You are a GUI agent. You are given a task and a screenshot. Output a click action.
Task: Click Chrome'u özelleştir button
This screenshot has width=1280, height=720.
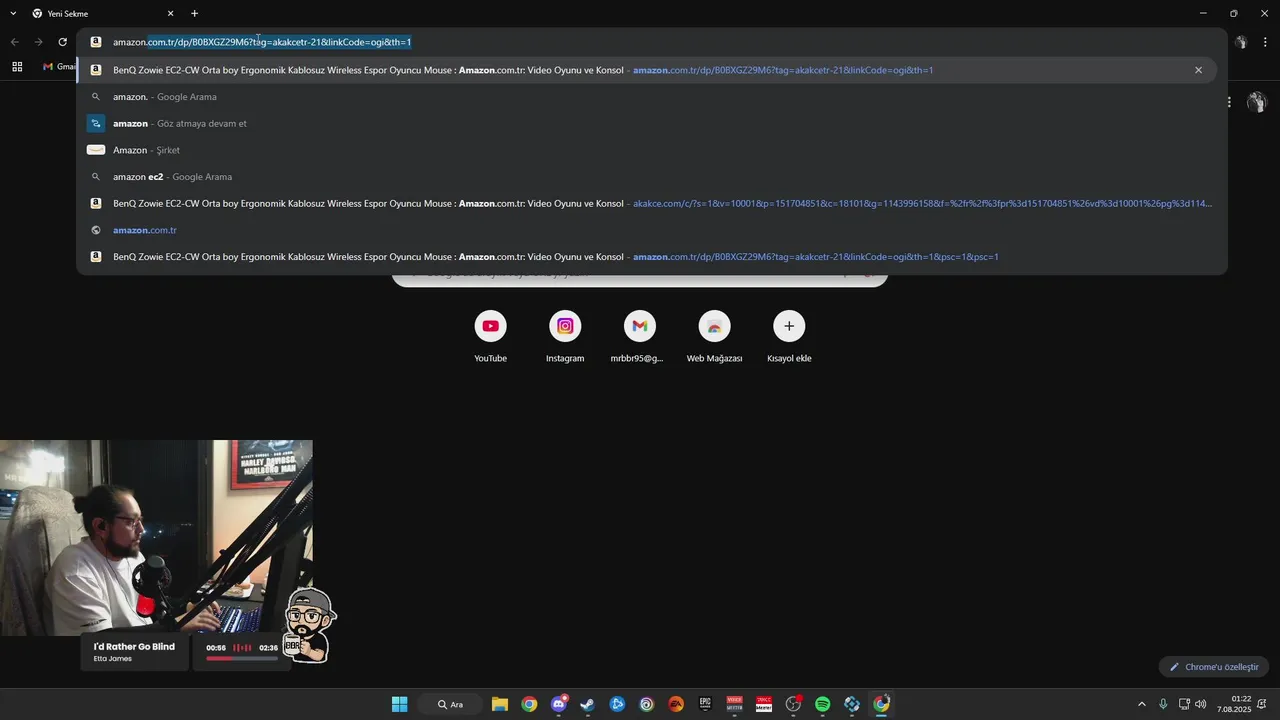click(1214, 667)
